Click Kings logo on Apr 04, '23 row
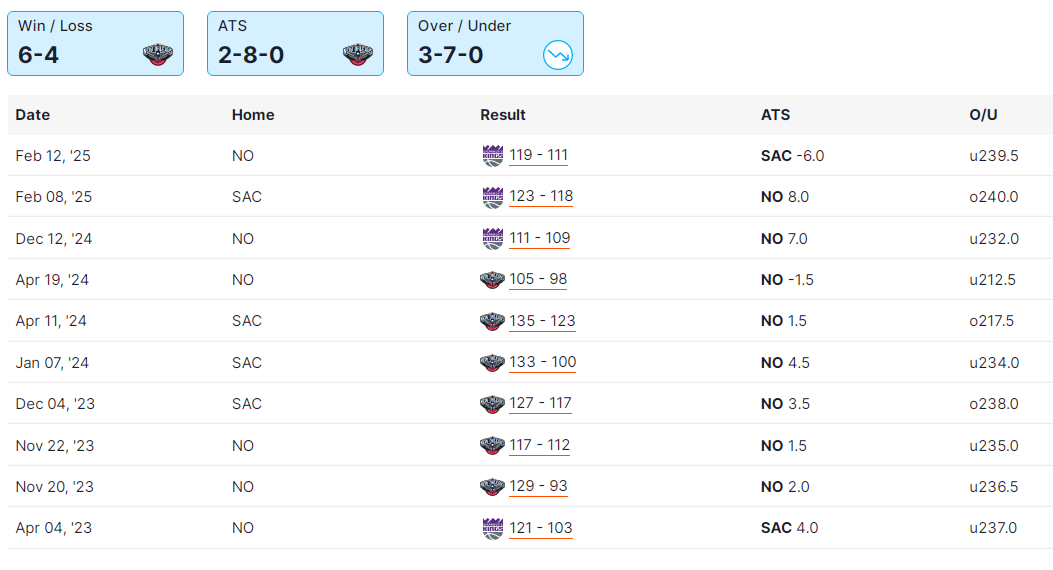Image resolution: width=1053 pixels, height=570 pixels. coord(492,528)
